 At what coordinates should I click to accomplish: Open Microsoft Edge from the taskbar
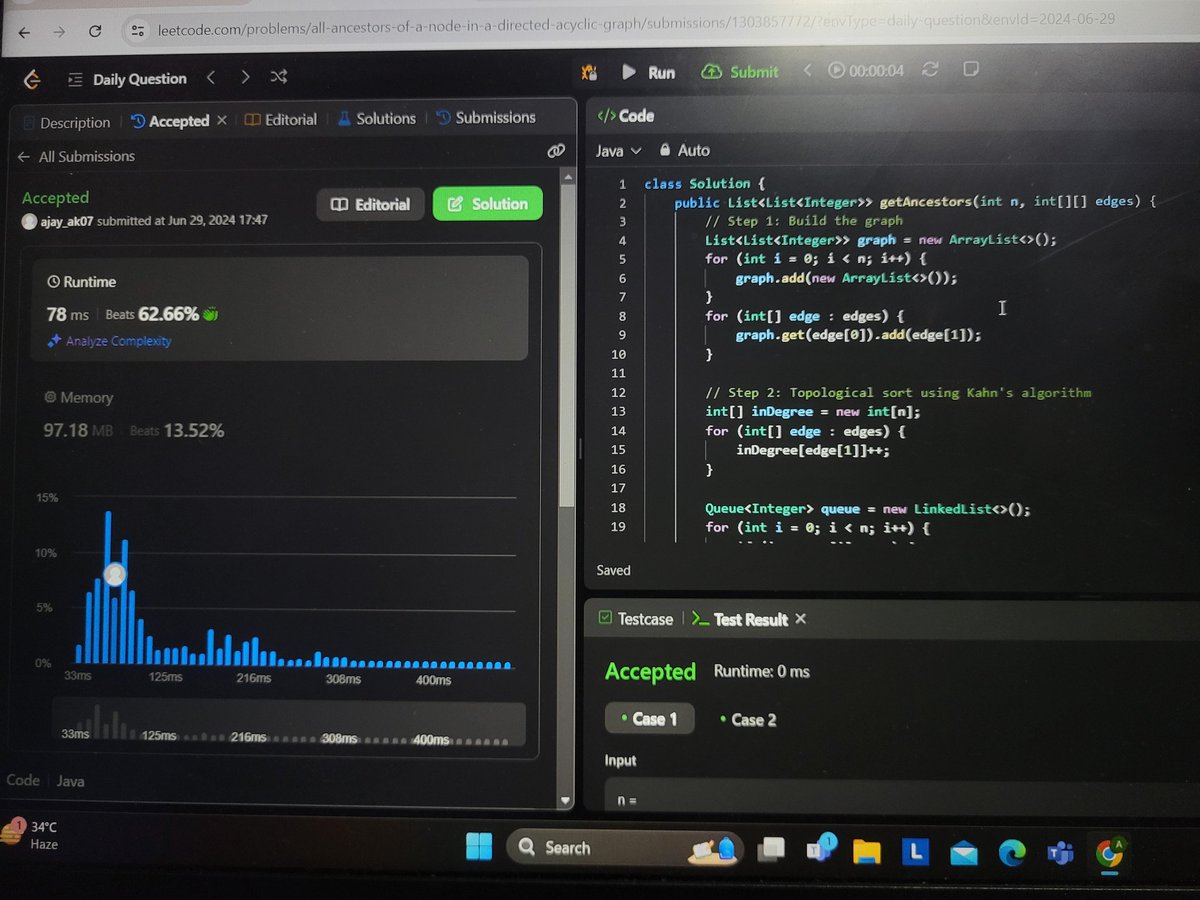1012,852
